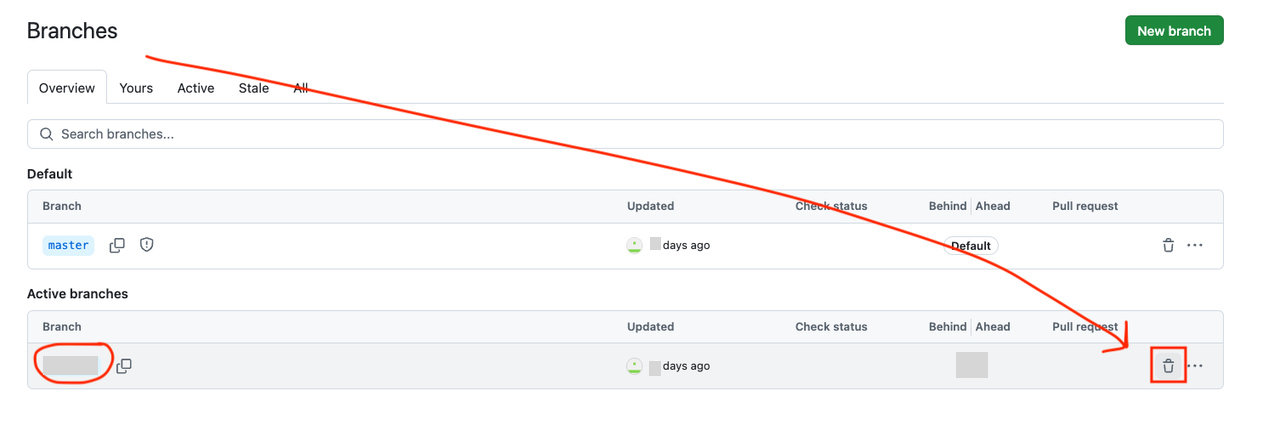The height and width of the screenshot is (425, 1280).
Task: Copy the master branch name
Action: tap(117, 245)
